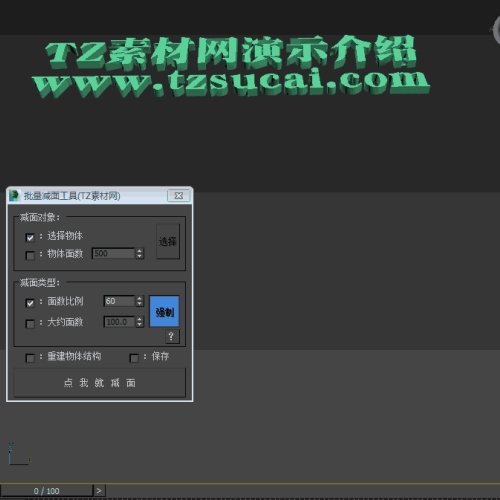Viewport: 500px width, 500px height.
Task: Toggle the 选择物体 checkbox
Action: point(30,238)
